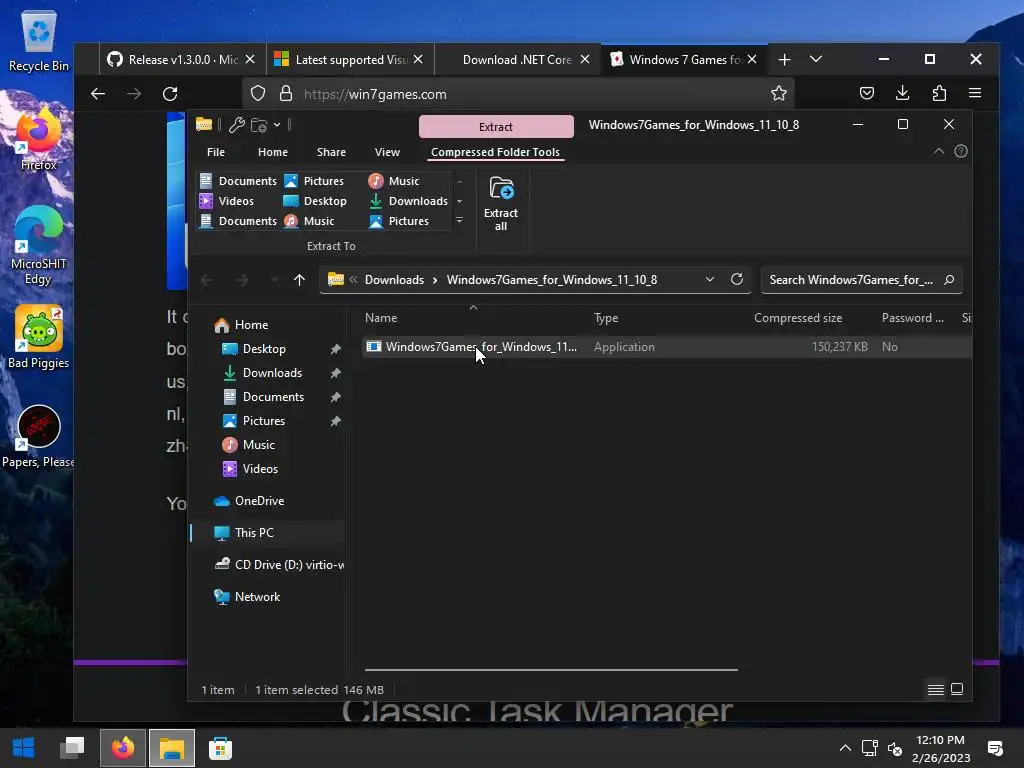Switch to Release v1.3.0.0 Firefox tab
The width and height of the screenshot is (1024, 768).
(182, 59)
